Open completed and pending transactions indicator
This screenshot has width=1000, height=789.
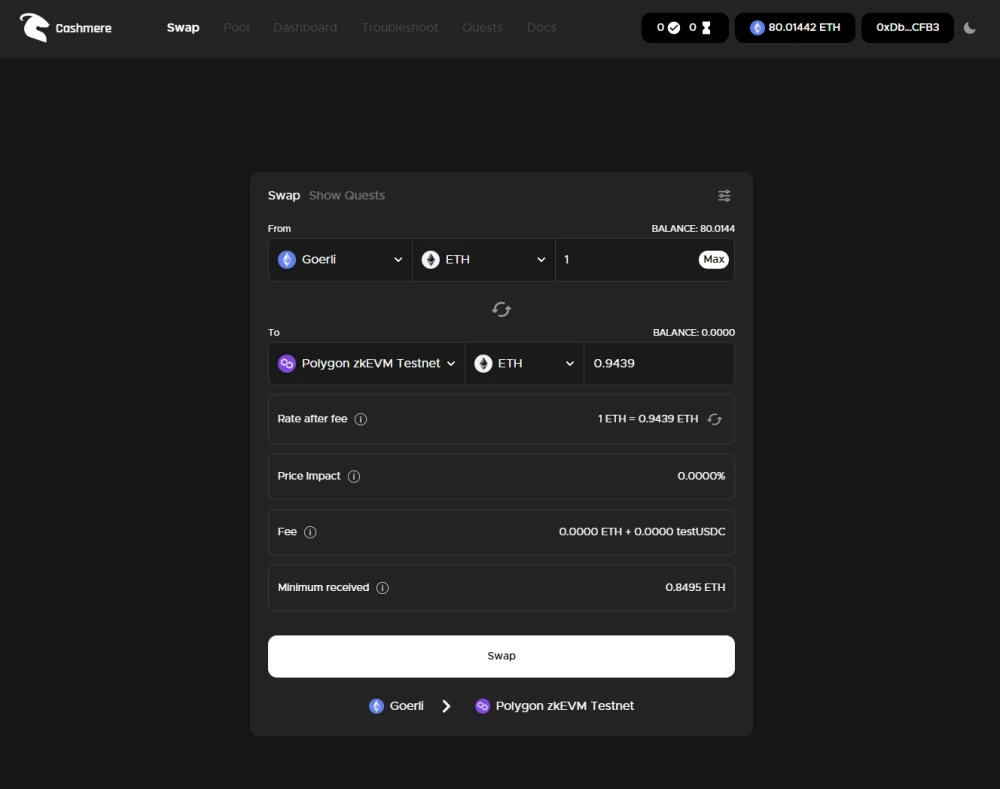(x=684, y=27)
